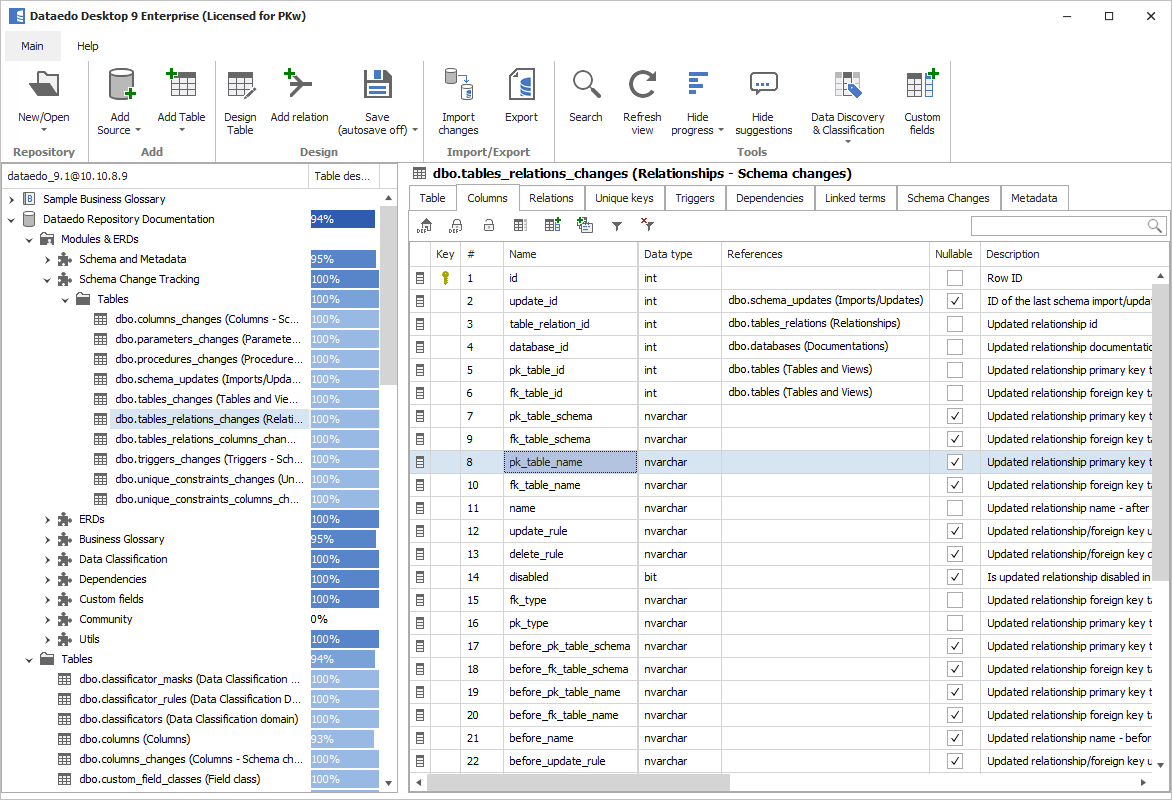Uncheck Nullable for the update_id column

(954, 300)
